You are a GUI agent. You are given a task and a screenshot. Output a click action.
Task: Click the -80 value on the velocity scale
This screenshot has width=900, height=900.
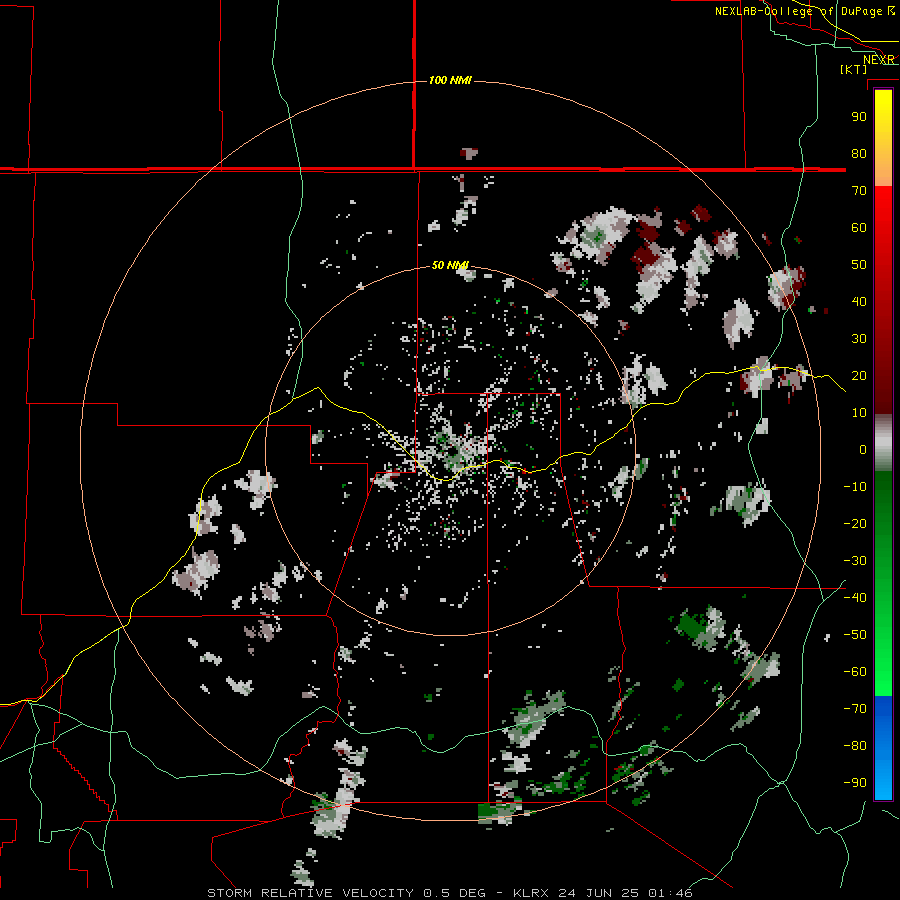tap(855, 746)
